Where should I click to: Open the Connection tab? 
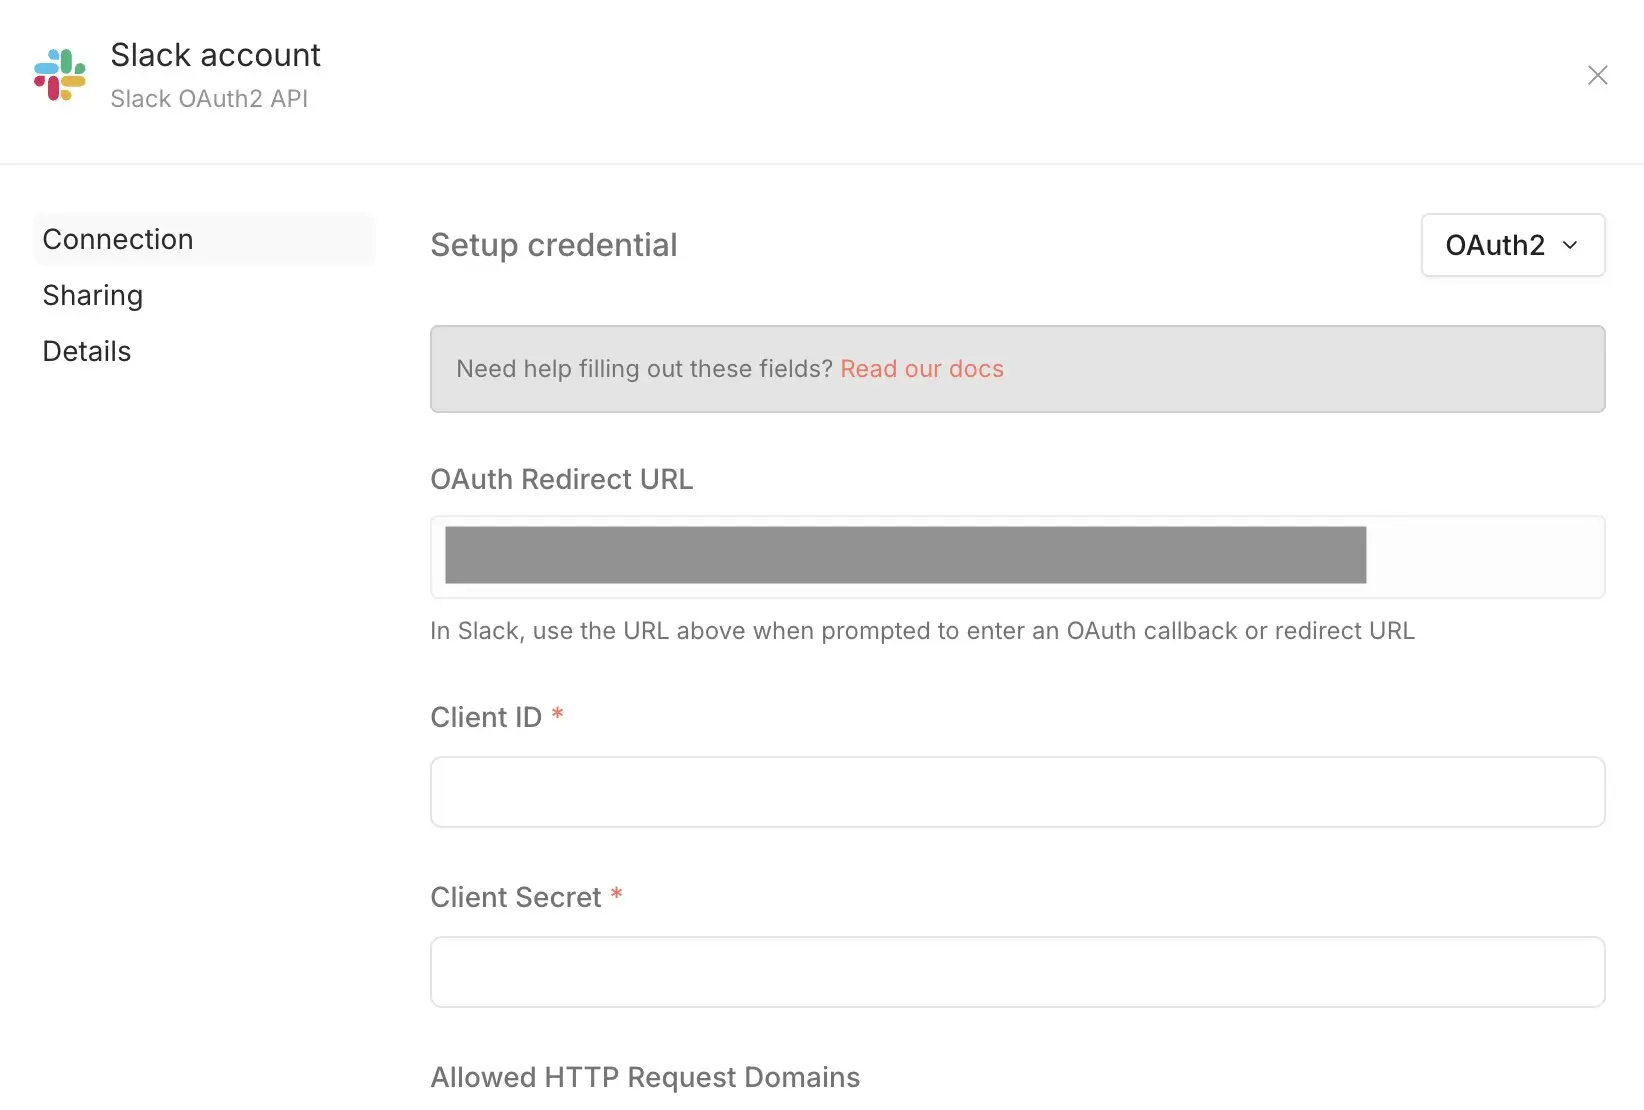pyautogui.click(x=118, y=240)
